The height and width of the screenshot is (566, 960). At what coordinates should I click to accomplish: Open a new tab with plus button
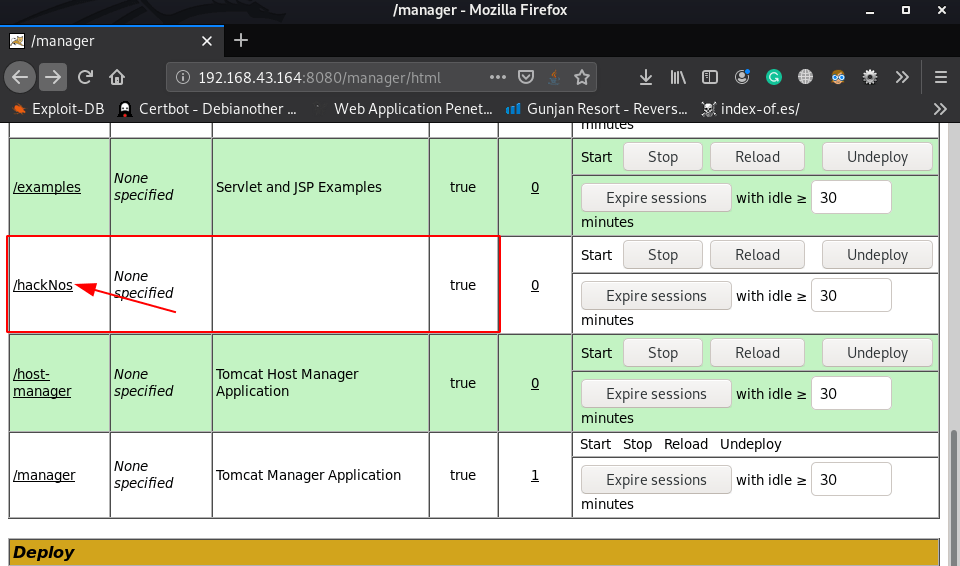pos(241,40)
